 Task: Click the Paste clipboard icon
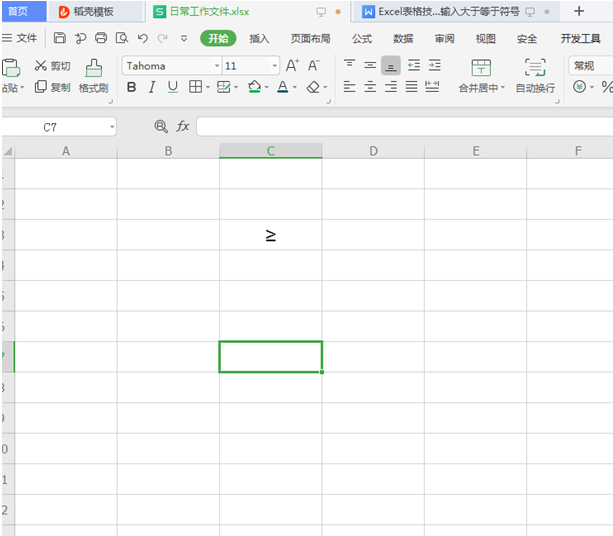point(11,68)
